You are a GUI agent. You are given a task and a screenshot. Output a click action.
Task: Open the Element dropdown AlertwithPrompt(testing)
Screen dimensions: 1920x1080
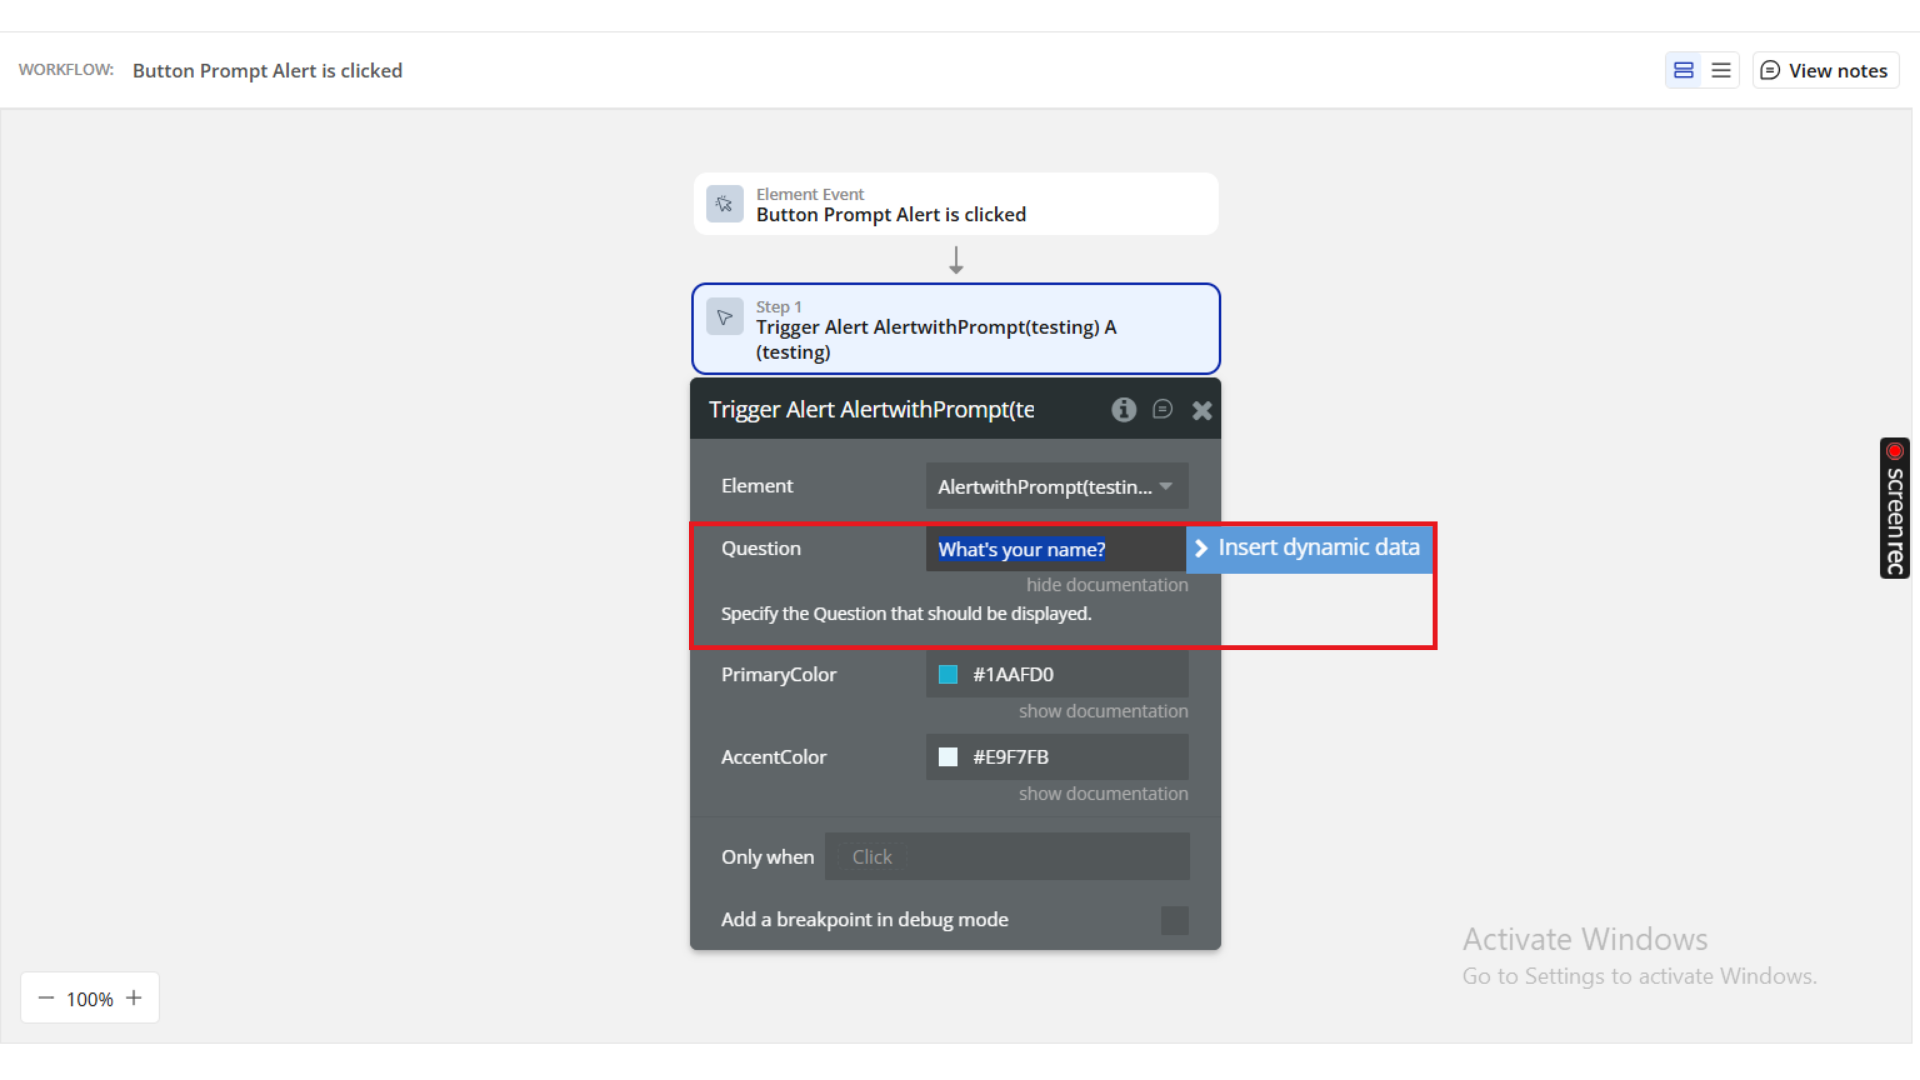point(1056,487)
